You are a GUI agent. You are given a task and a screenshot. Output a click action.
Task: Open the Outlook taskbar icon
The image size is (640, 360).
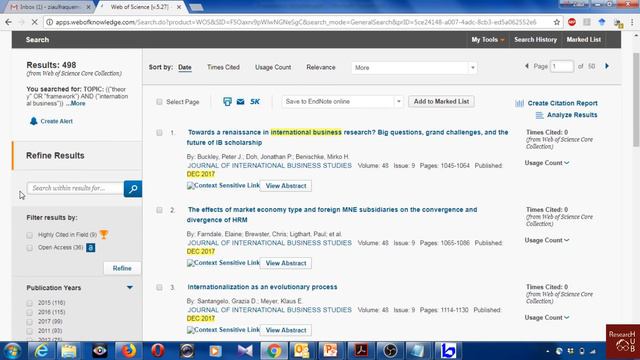[x=302, y=351]
